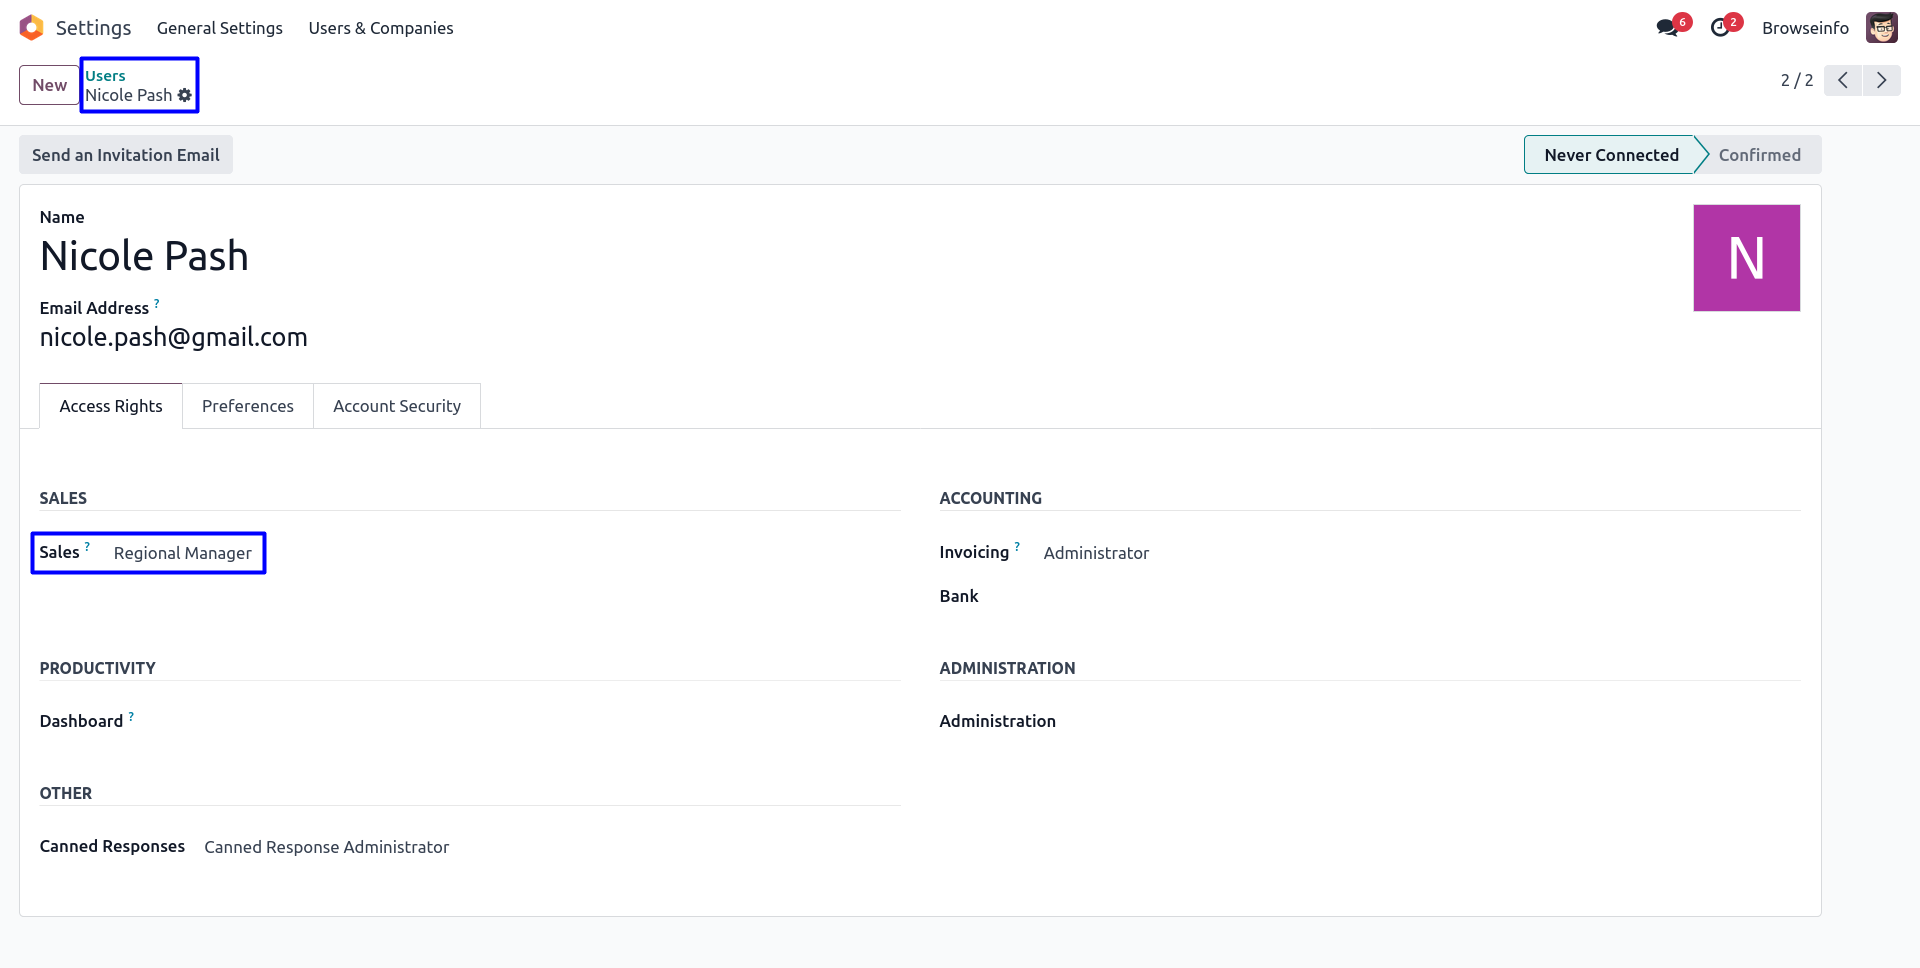Go to previous user record arrow
Screen dimensions: 1920x968
pos(1842,80)
